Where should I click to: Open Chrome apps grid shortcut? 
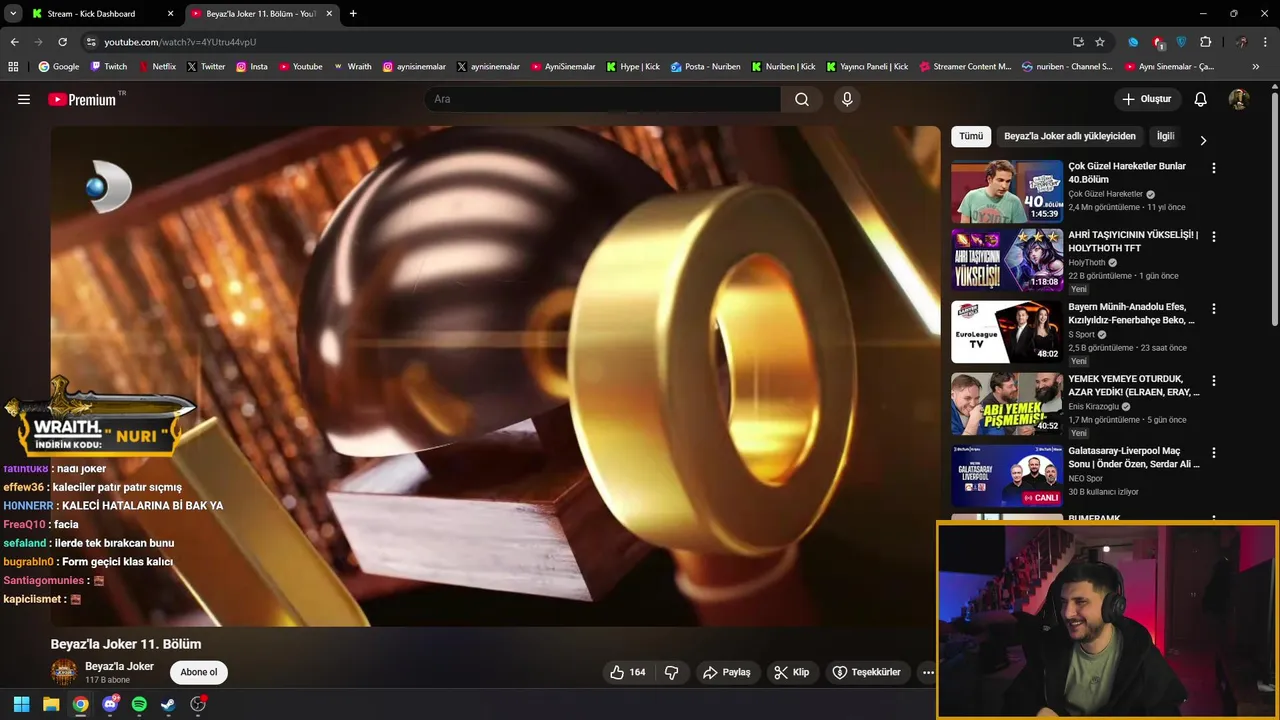[x=13, y=67]
